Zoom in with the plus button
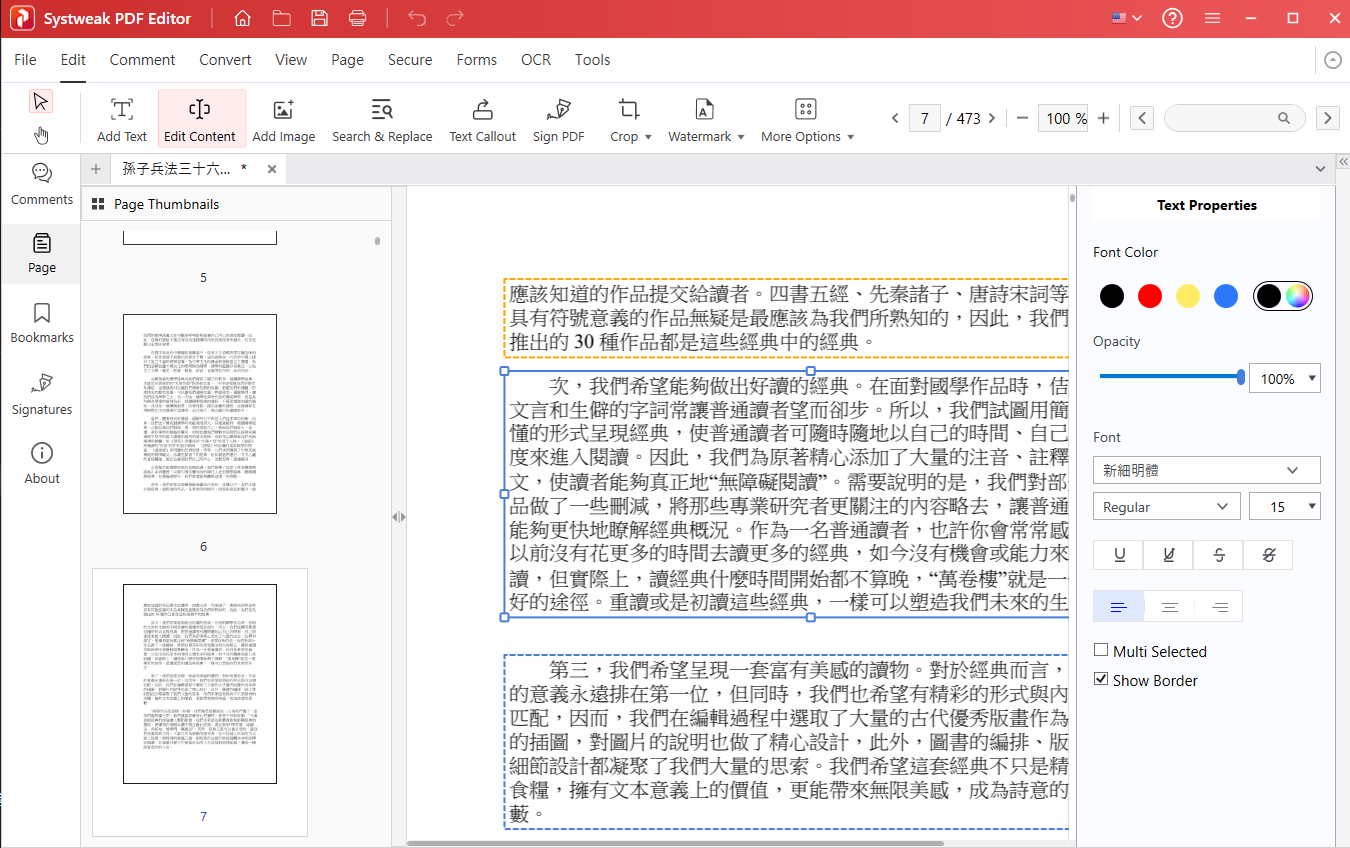 (x=1103, y=118)
